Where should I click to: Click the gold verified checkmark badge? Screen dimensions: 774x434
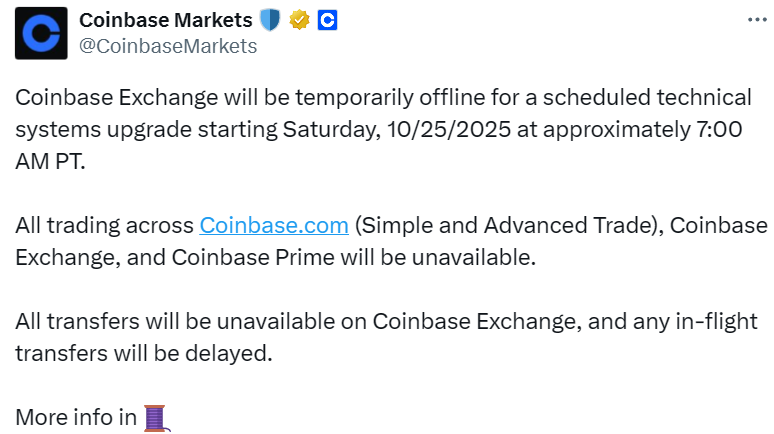point(299,19)
